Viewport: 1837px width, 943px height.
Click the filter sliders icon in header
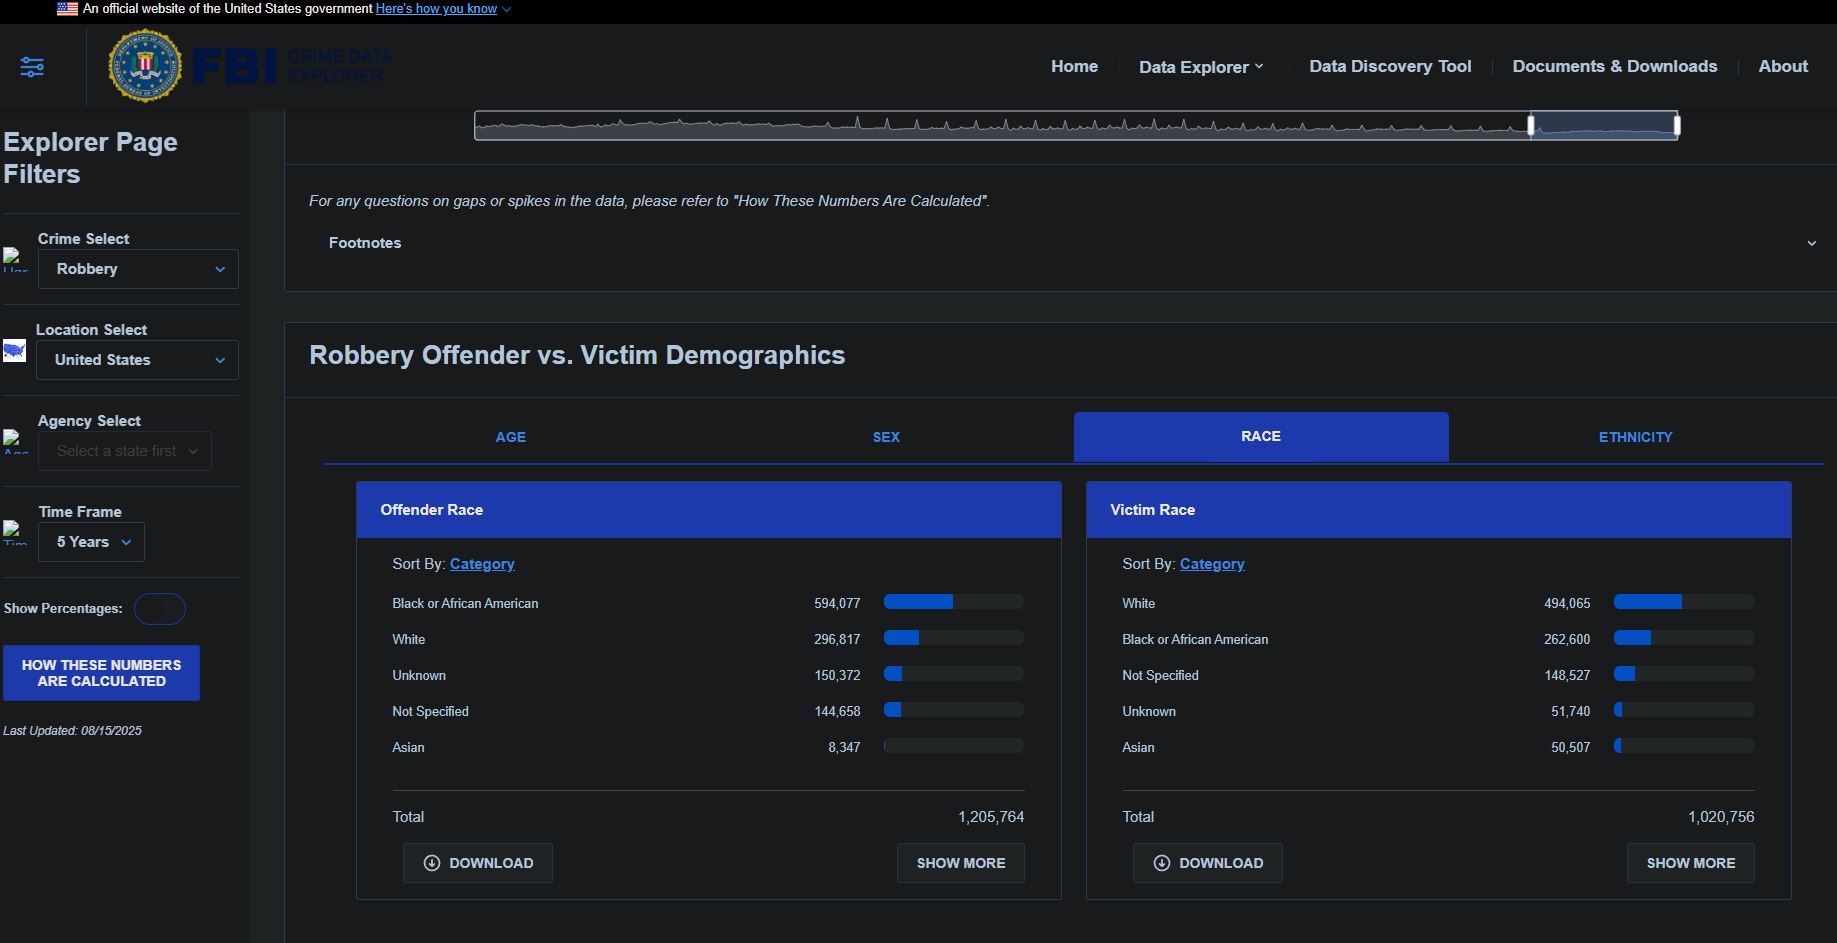(x=32, y=67)
